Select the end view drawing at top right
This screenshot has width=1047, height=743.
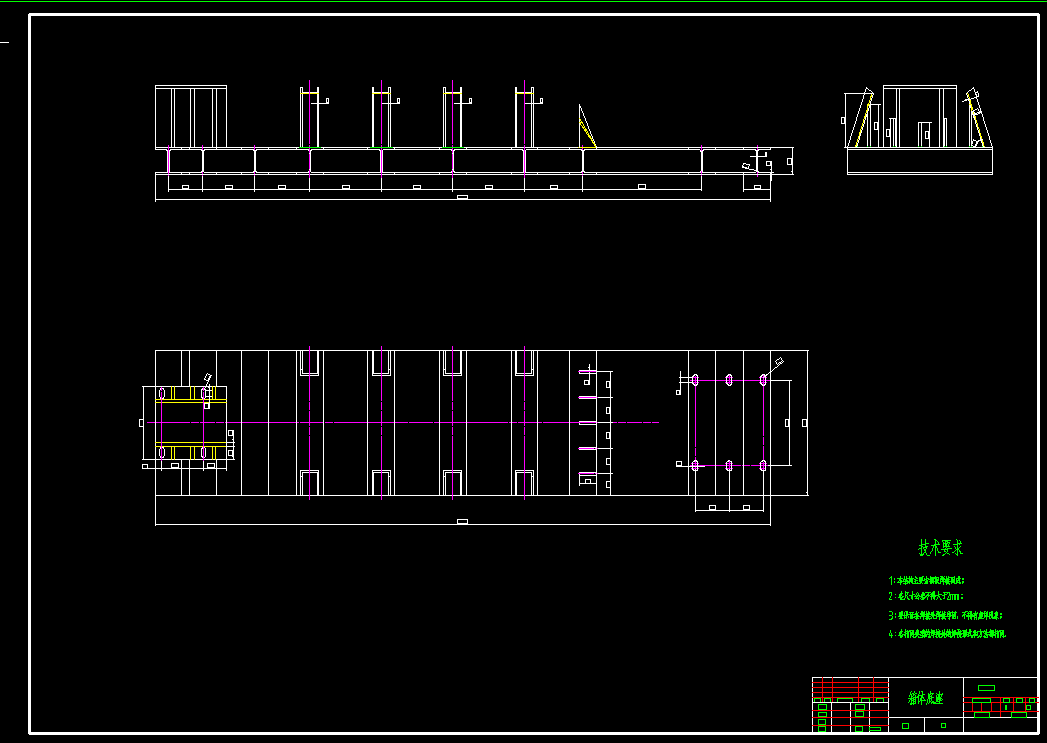pos(919,130)
